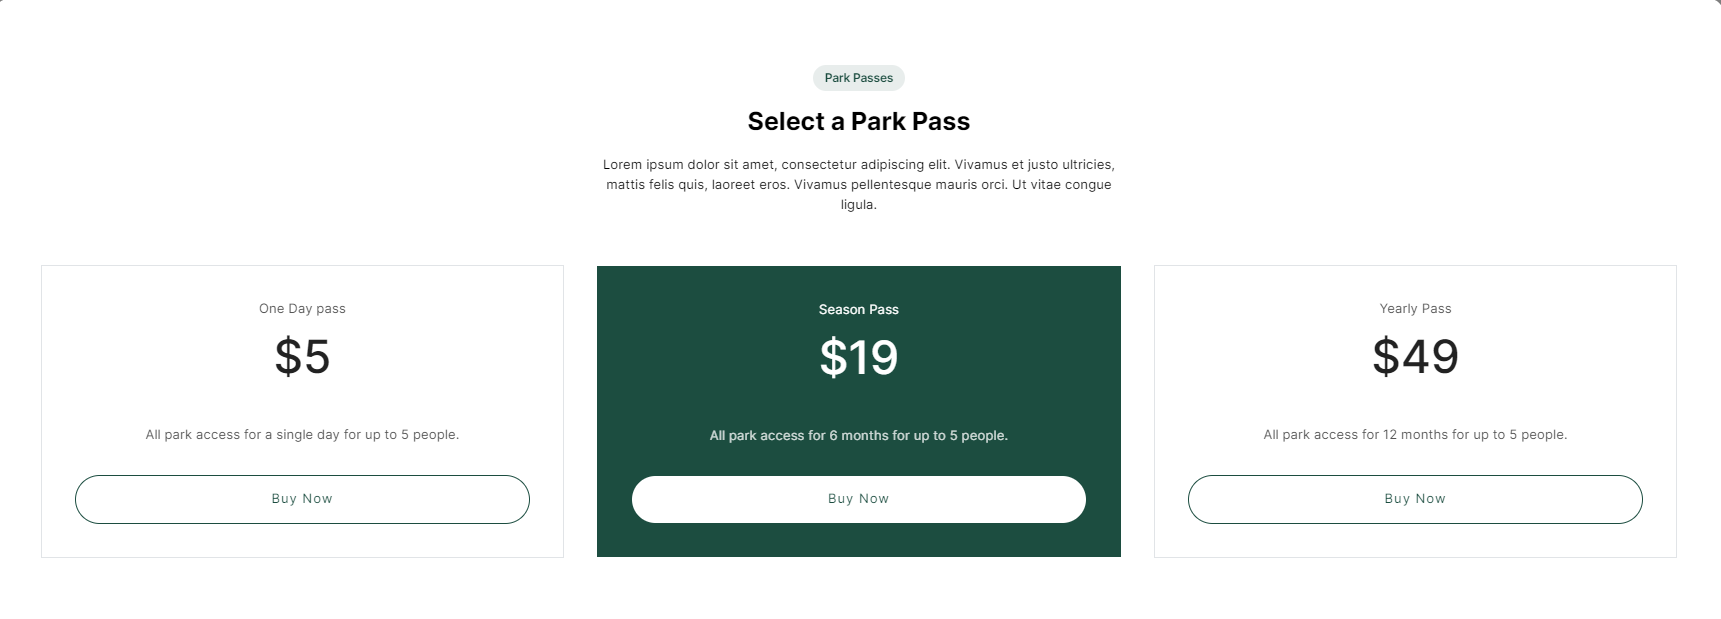1721x619 pixels.
Task: Select the "Season Pass" title label
Action: (x=858, y=310)
